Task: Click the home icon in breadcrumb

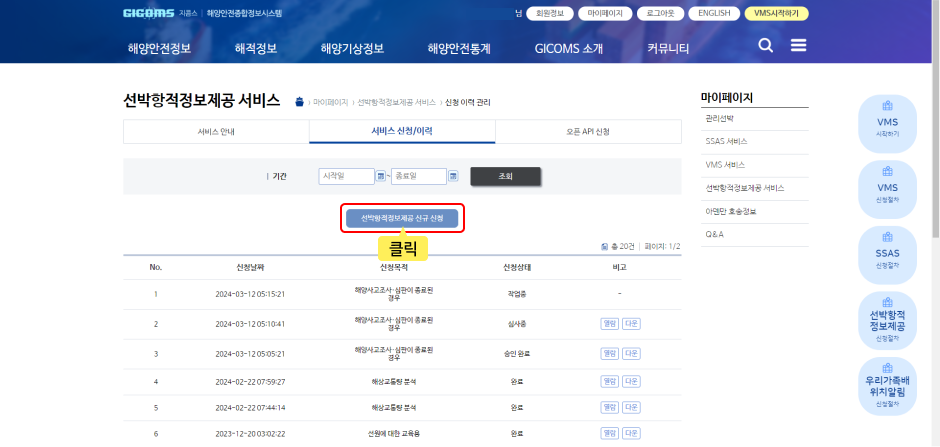Action: [299, 102]
